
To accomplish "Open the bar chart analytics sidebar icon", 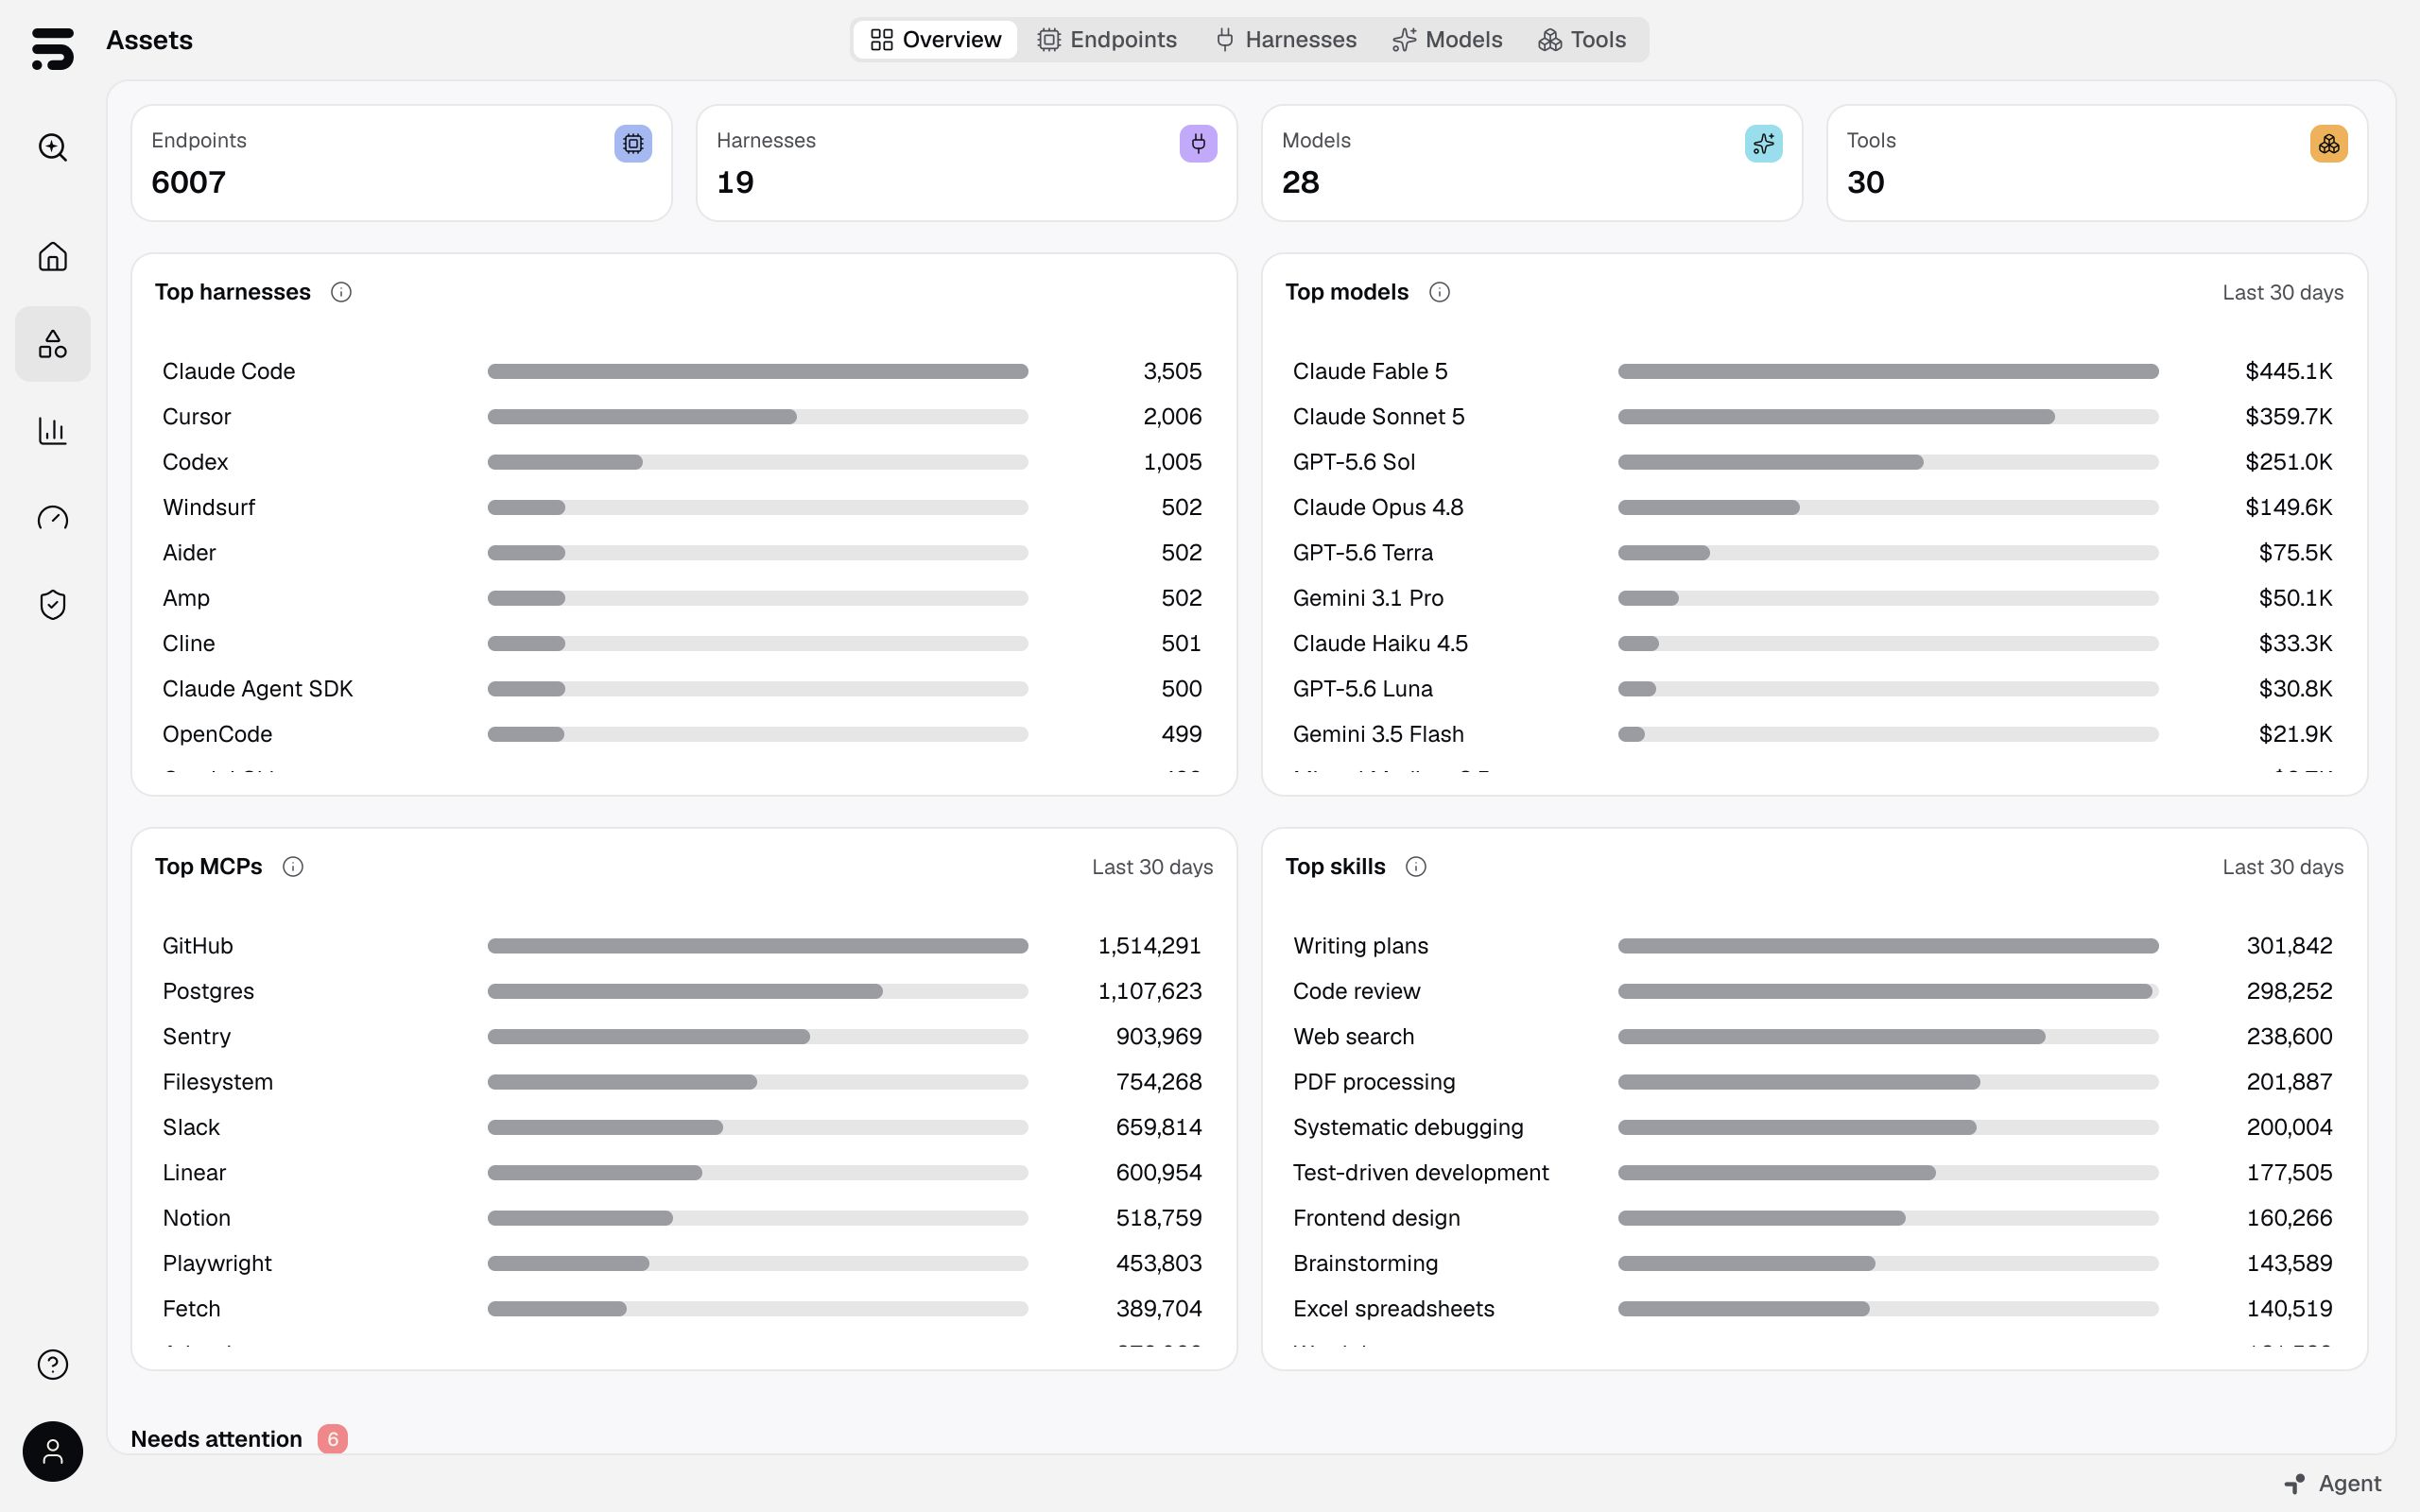I will point(52,431).
